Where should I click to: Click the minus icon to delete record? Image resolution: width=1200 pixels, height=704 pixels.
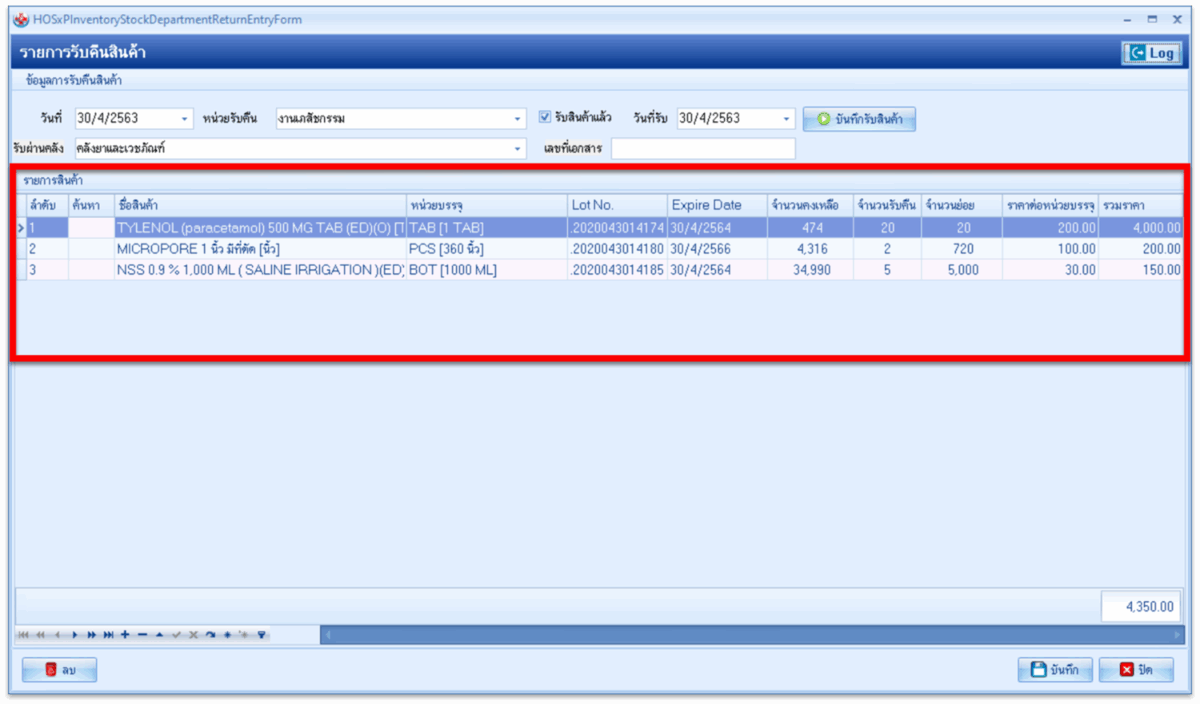tap(142, 635)
